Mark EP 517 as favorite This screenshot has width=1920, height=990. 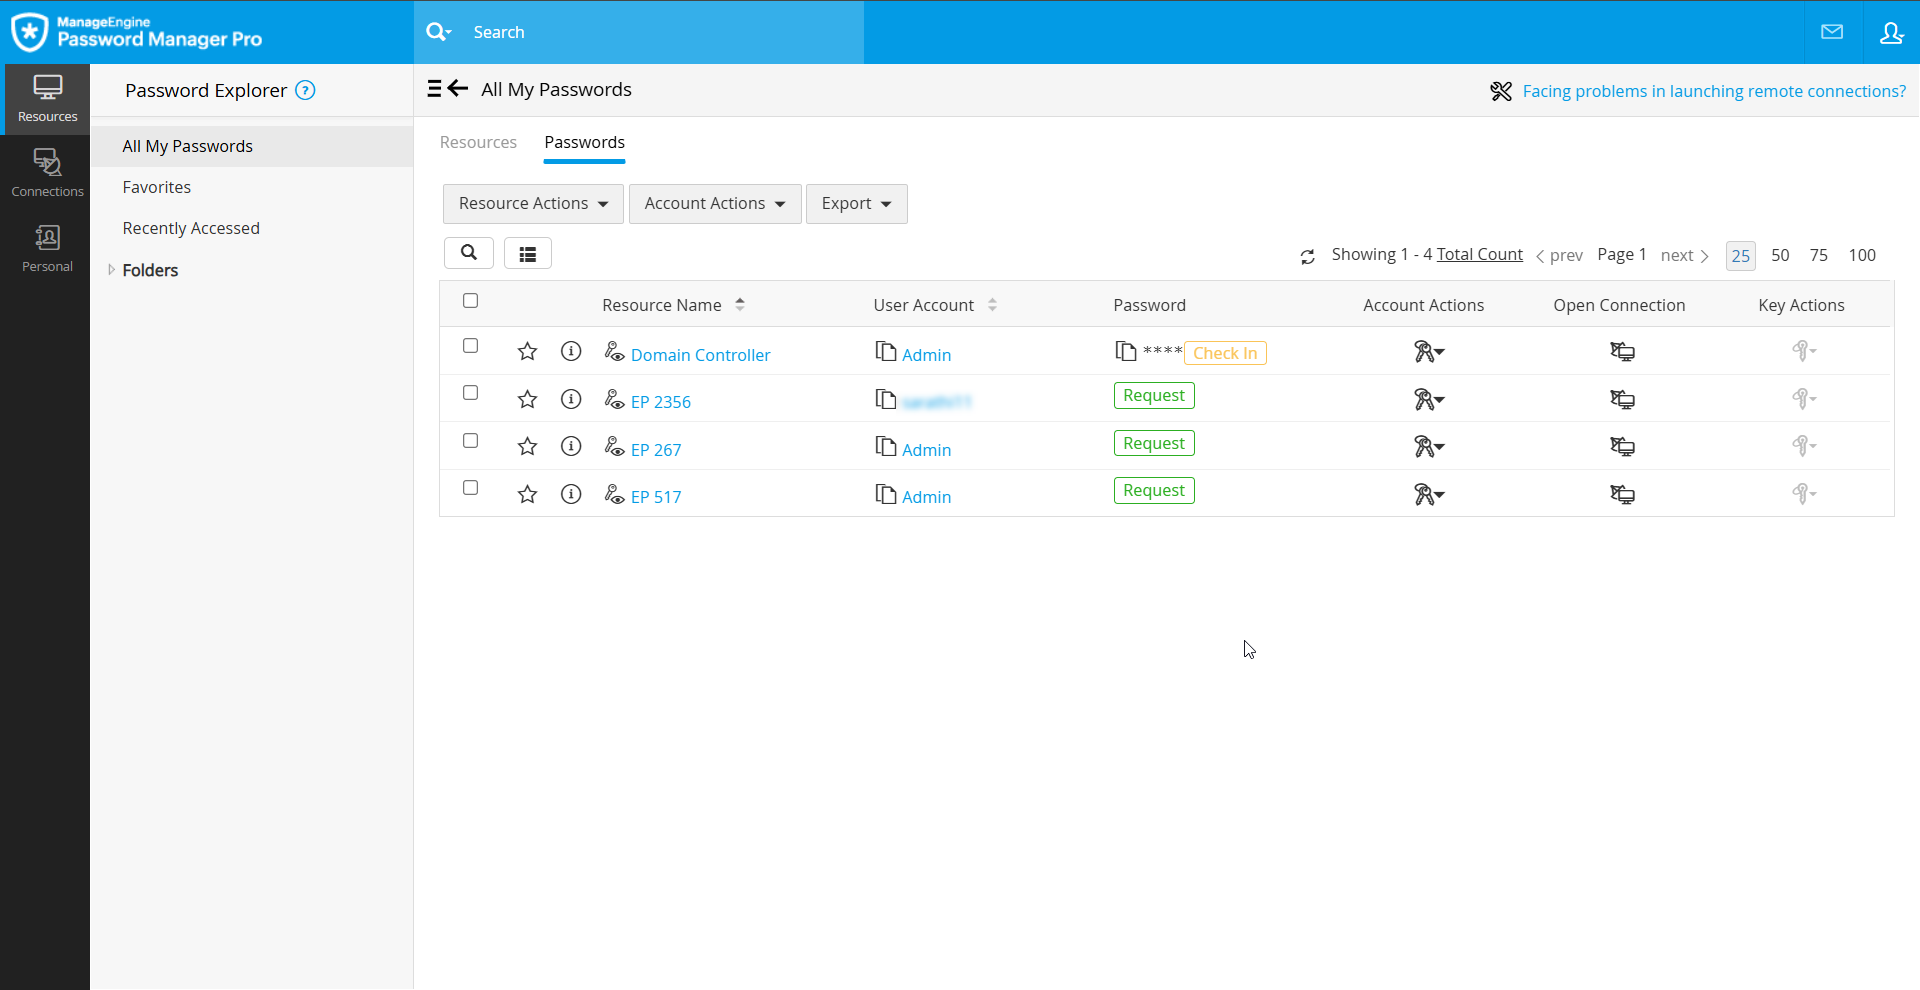[x=527, y=494]
